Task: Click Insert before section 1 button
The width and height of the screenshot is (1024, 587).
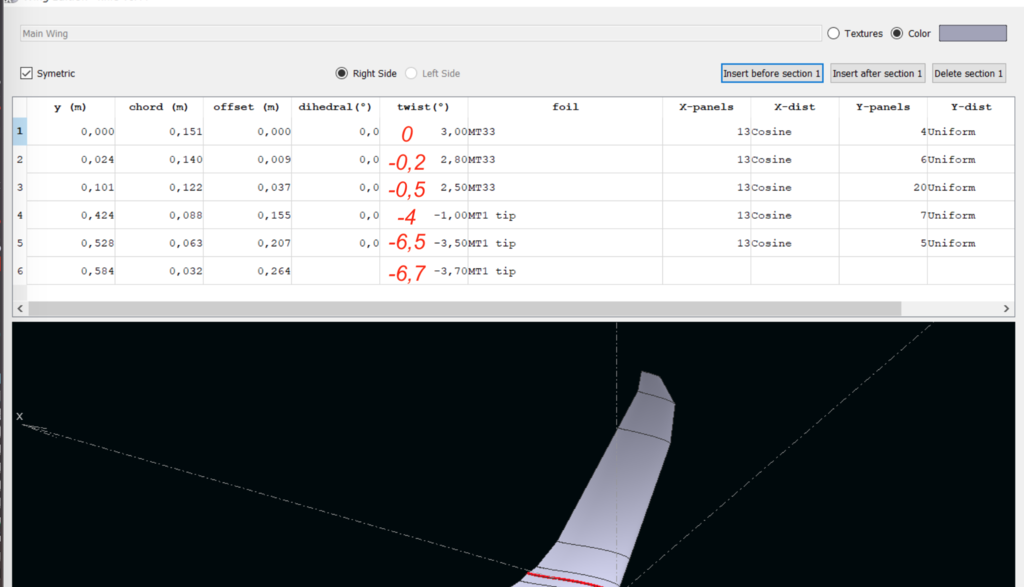Action: [x=771, y=73]
